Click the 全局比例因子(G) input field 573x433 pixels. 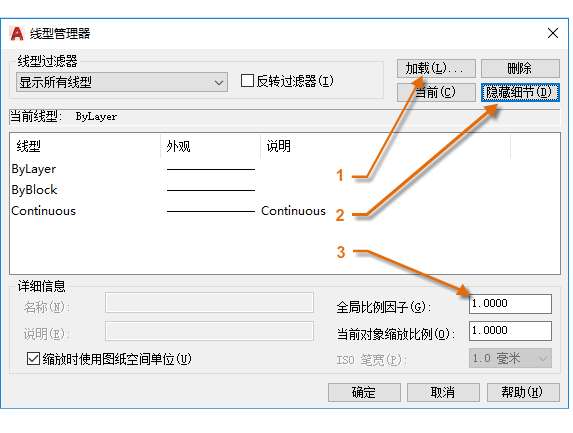pyautogui.click(x=510, y=304)
